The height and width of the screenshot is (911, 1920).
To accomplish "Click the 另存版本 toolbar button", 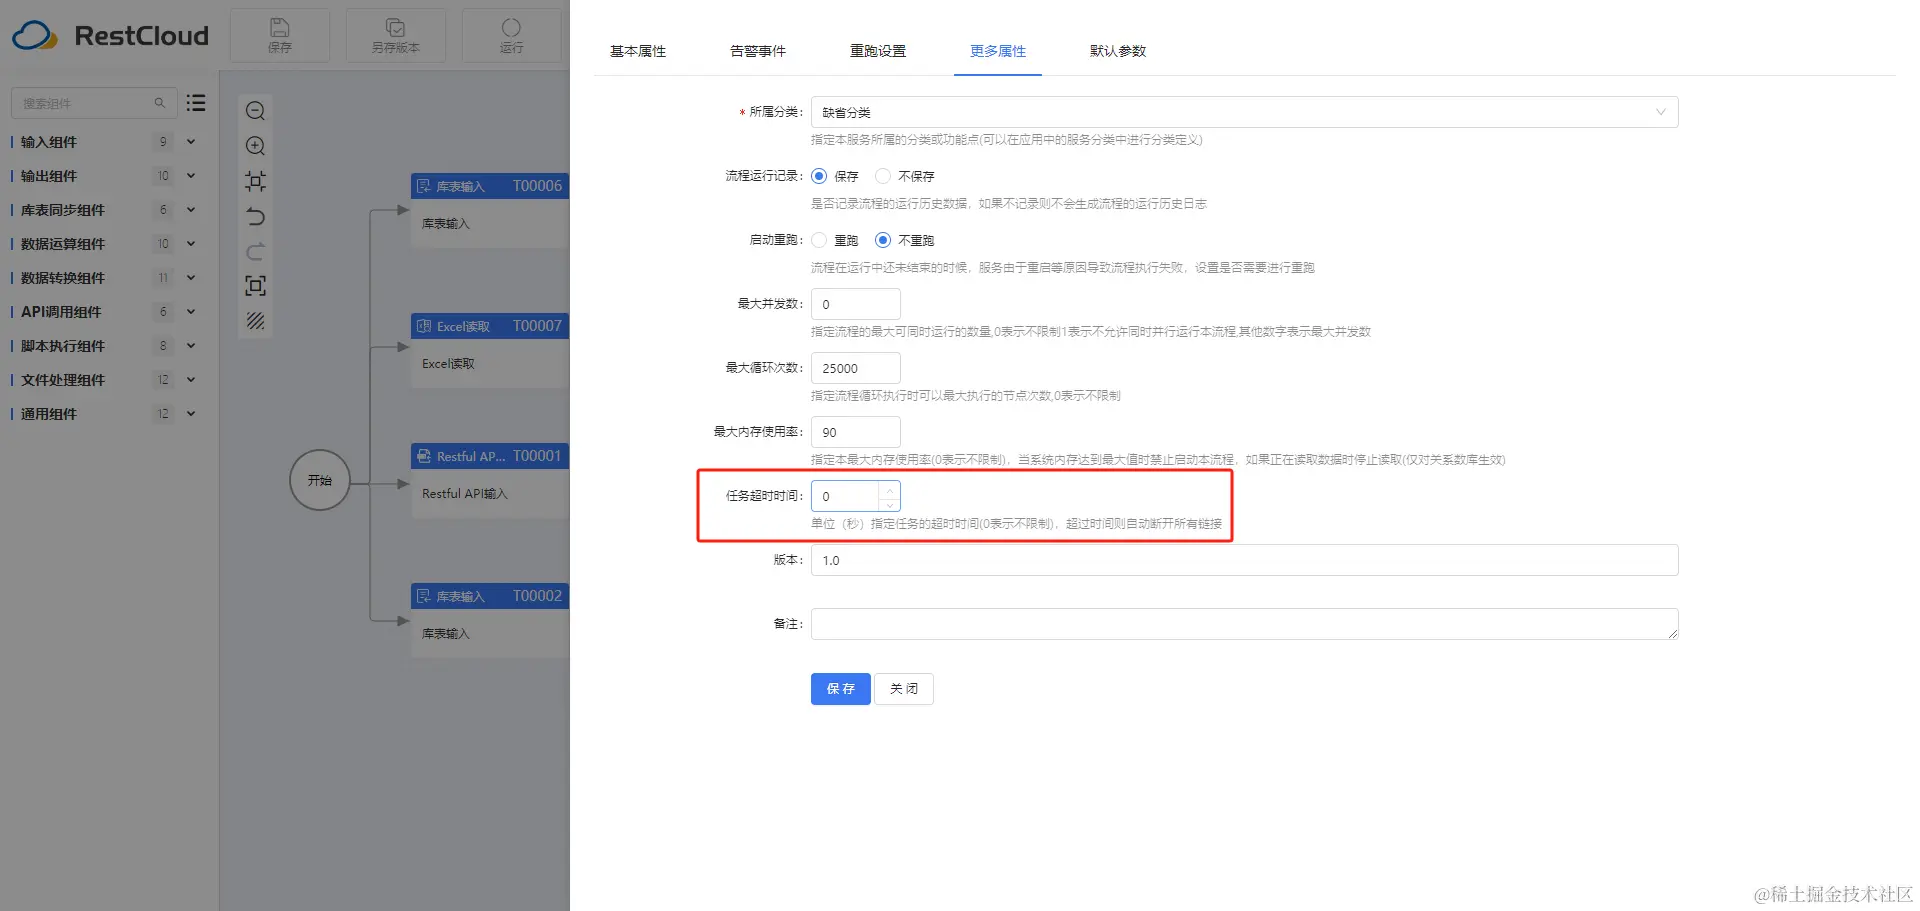I will [x=396, y=35].
